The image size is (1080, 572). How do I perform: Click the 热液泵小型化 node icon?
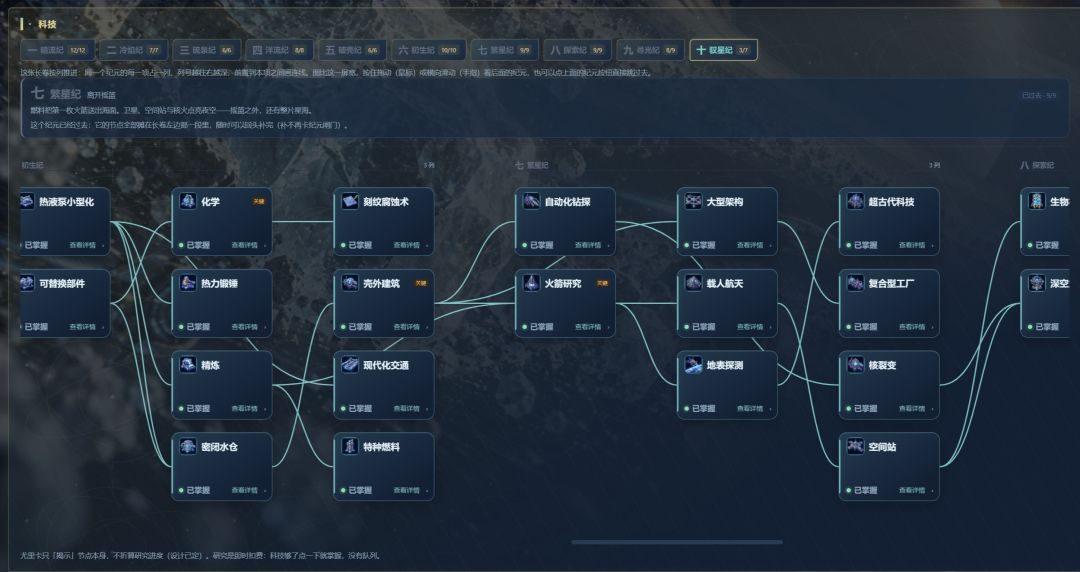[27, 201]
